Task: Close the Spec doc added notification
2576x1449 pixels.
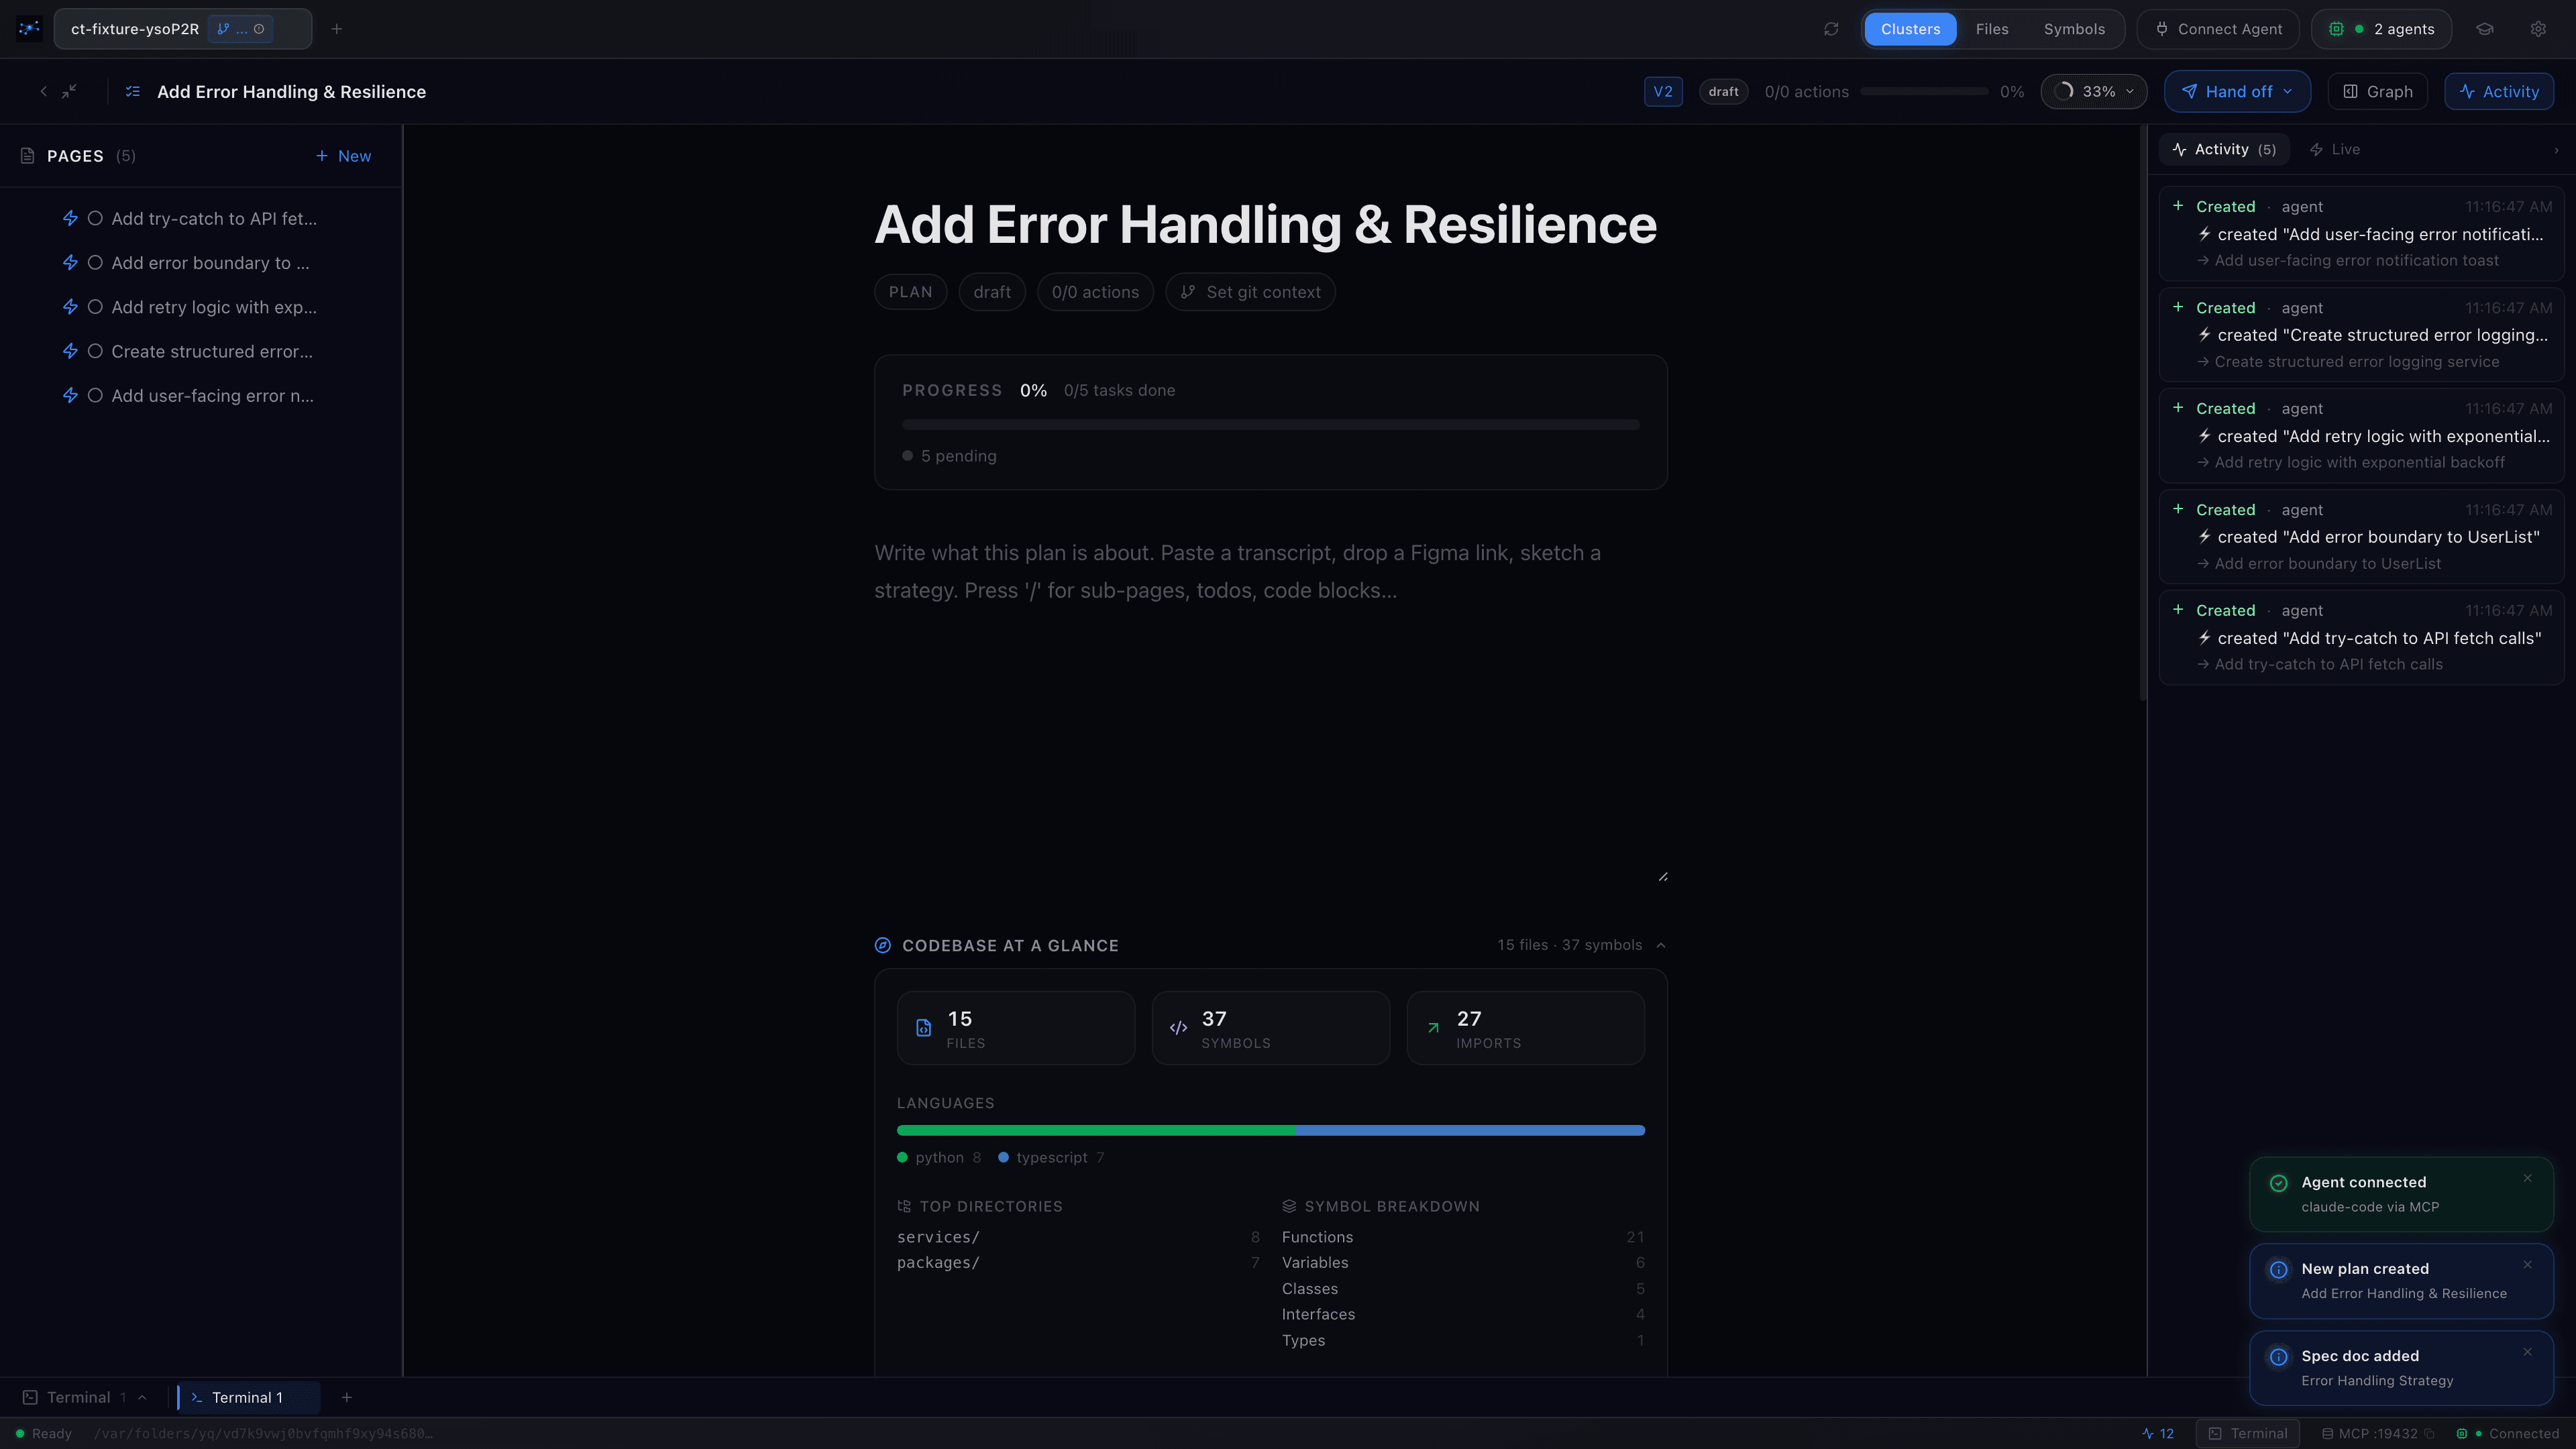Action: pos(2527,1352)
